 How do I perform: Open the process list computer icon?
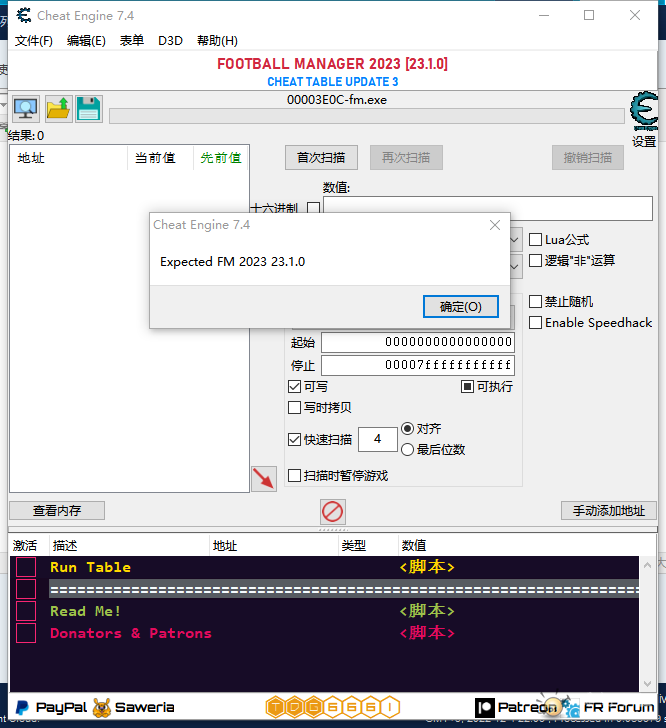click(26, 109)
